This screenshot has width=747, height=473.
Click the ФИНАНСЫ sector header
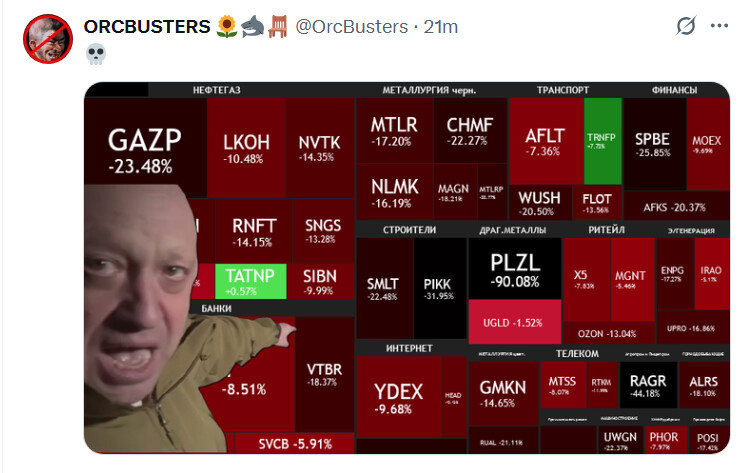pyautogui.click(x=674, y=90)
